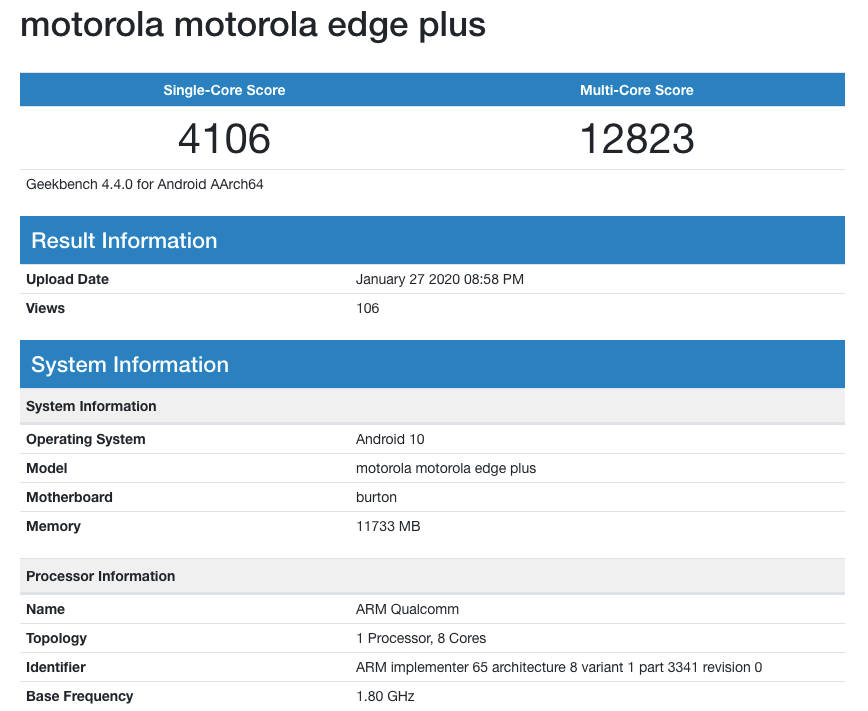
Task: Select the Motherboard value burton
Action: pyautogui.click(x=376, y=497)
